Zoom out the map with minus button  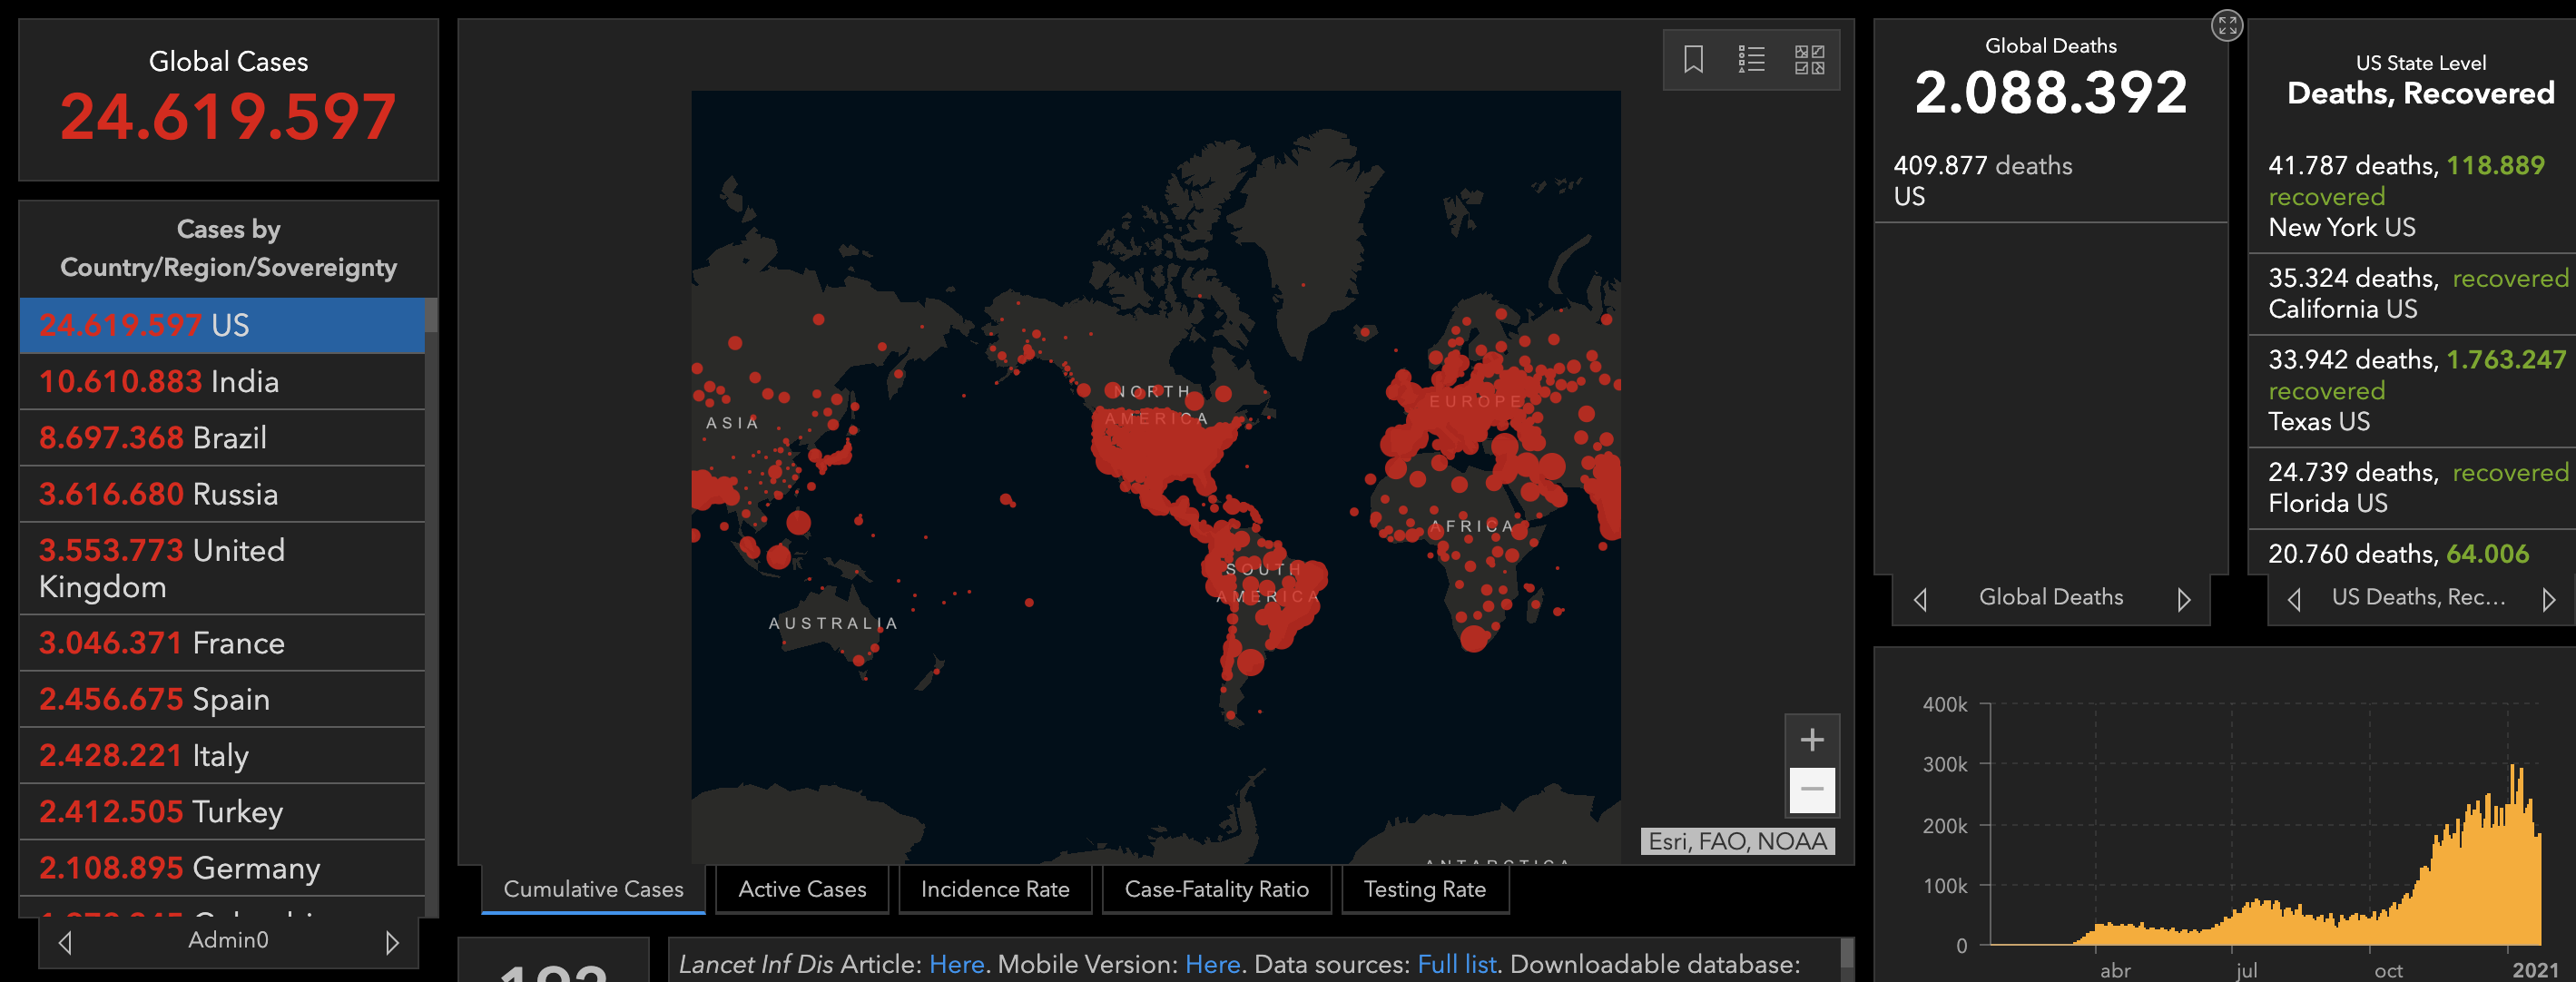[x=1812, y=790]
